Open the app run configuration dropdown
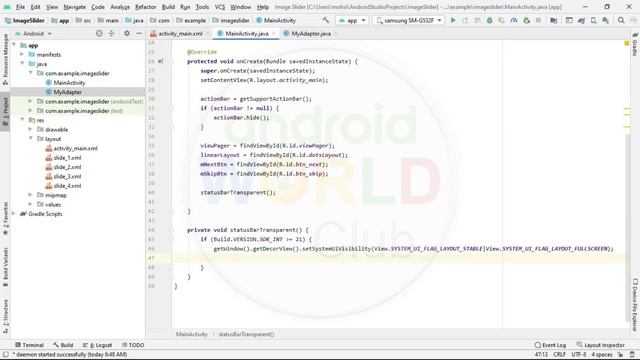Screen dimensions: 640x360 (x=352, y=20)
